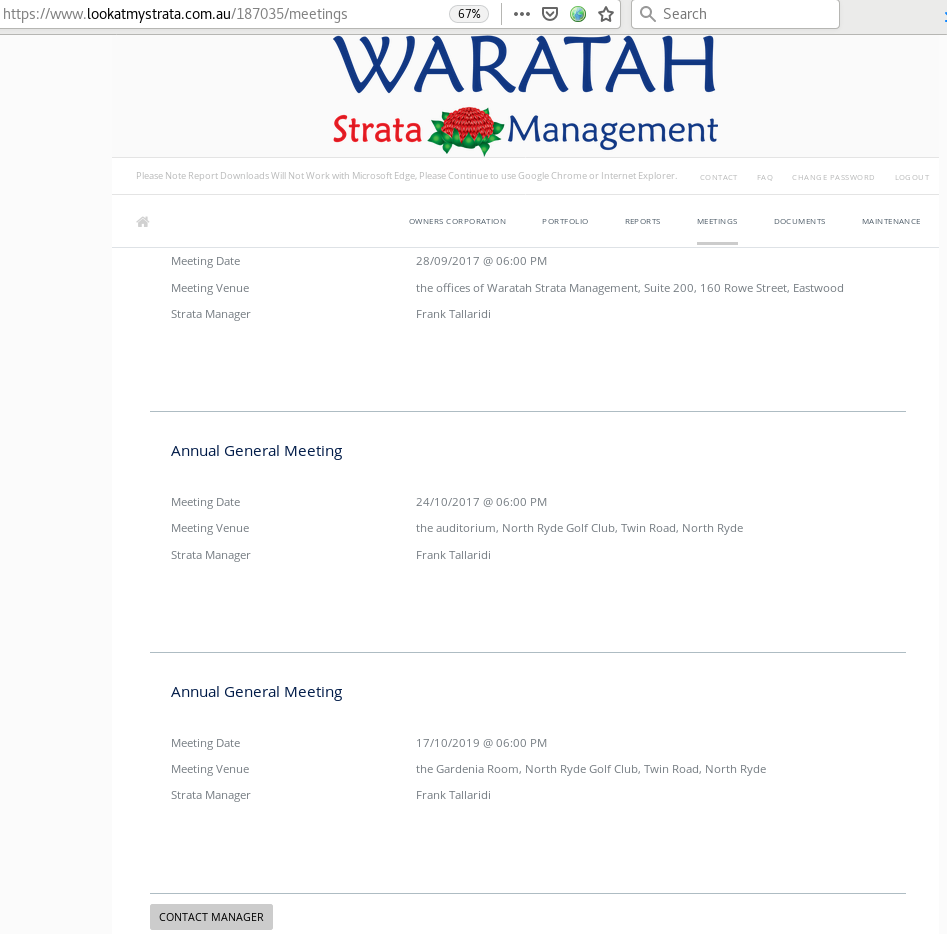Image resolution: width=947 pixels, height=934 pixels.
Task: Click Frank Tallaridi under 24/10/2017 meeting
Action: coord(453,555)
